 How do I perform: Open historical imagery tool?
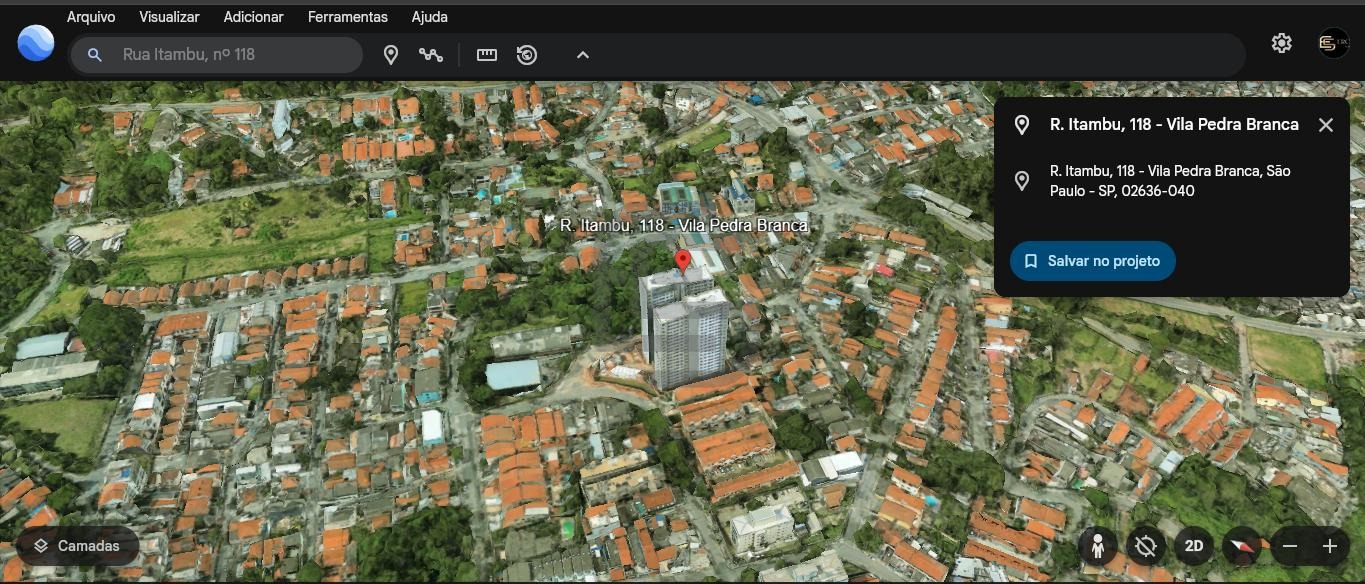pyautogui.click(x=527, y=55)
